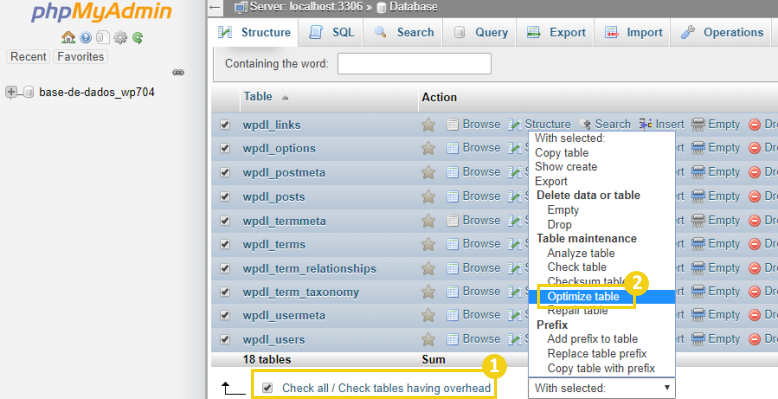Open the wpdl_users table link

[x=273, y=340]
